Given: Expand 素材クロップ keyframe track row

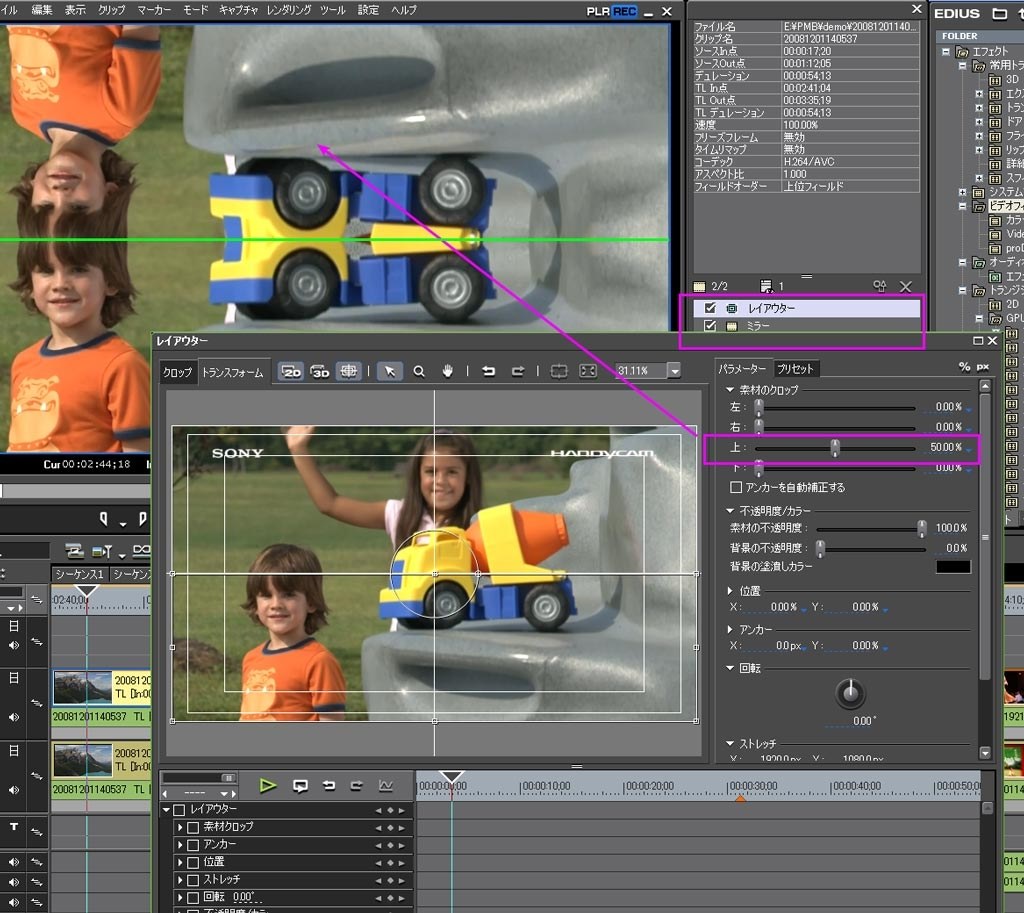Looking at the screenshot, I should coord(180,827).
